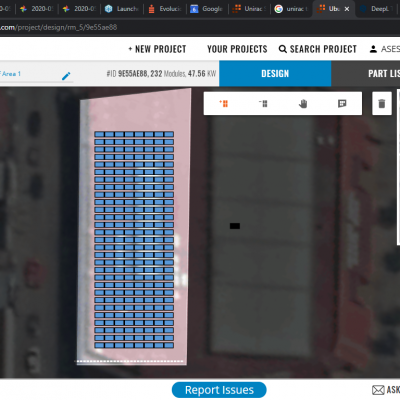This screenshot has width=400, height=400.
Task: Click the browser address bar URL
Action: (58, 27)
